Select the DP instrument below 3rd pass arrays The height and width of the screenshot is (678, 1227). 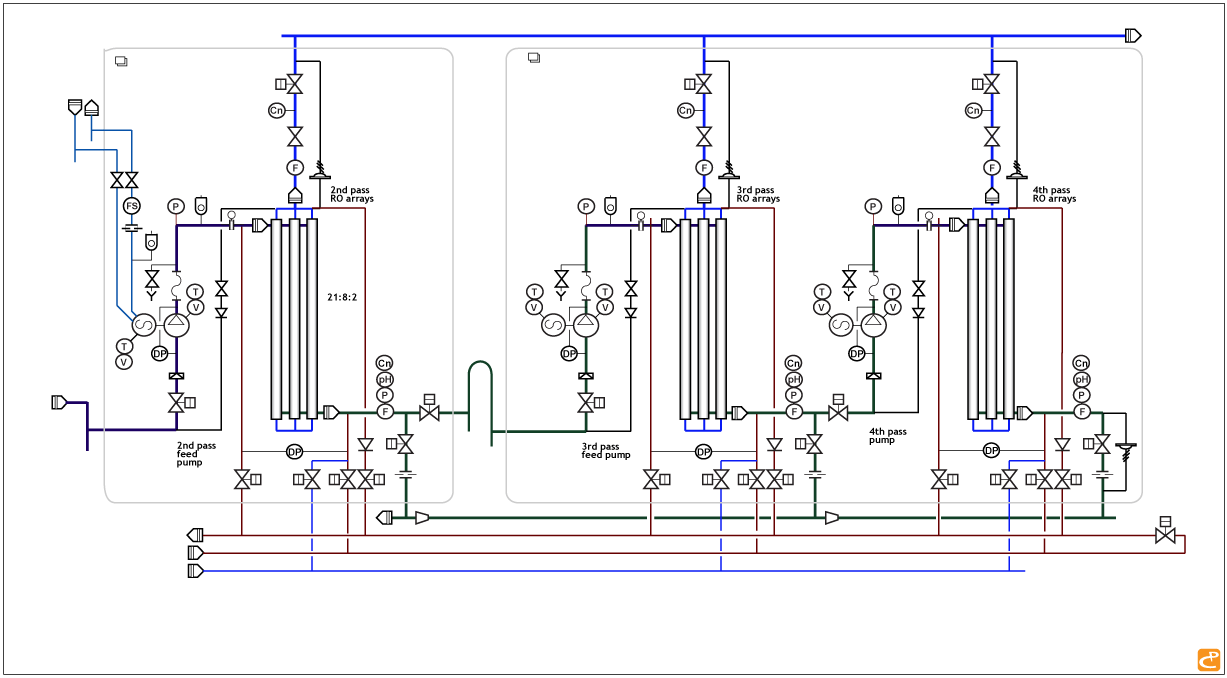coord(703,452)
